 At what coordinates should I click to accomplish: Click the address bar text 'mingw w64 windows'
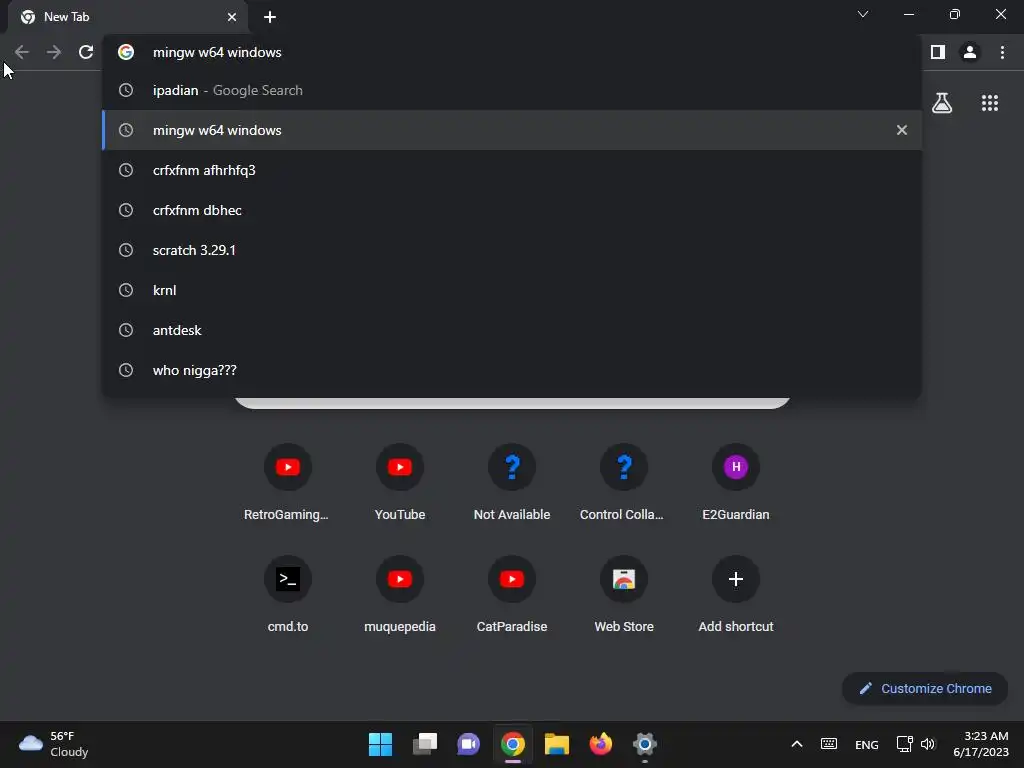pos(217,52)
